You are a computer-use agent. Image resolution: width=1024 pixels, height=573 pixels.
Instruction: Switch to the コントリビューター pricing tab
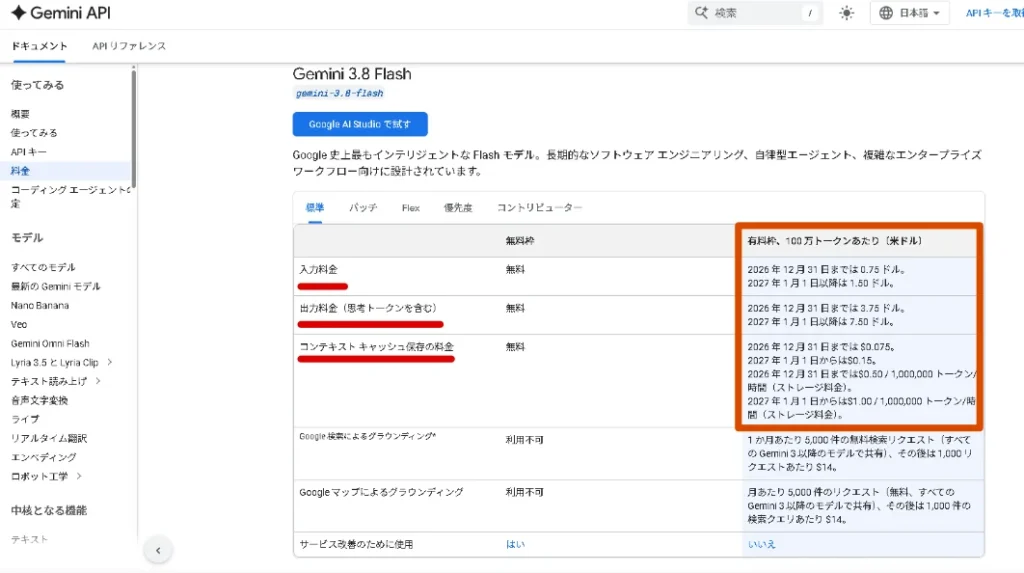pyautogui.click(x=539, y=208)
